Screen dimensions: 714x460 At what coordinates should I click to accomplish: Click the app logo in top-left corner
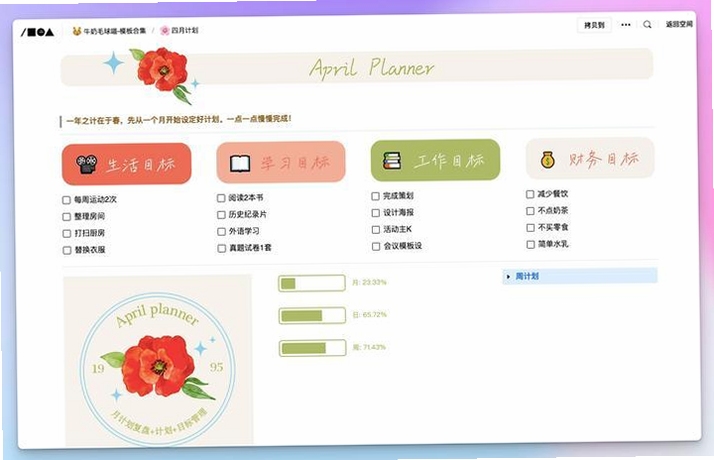tap(37, 32)
